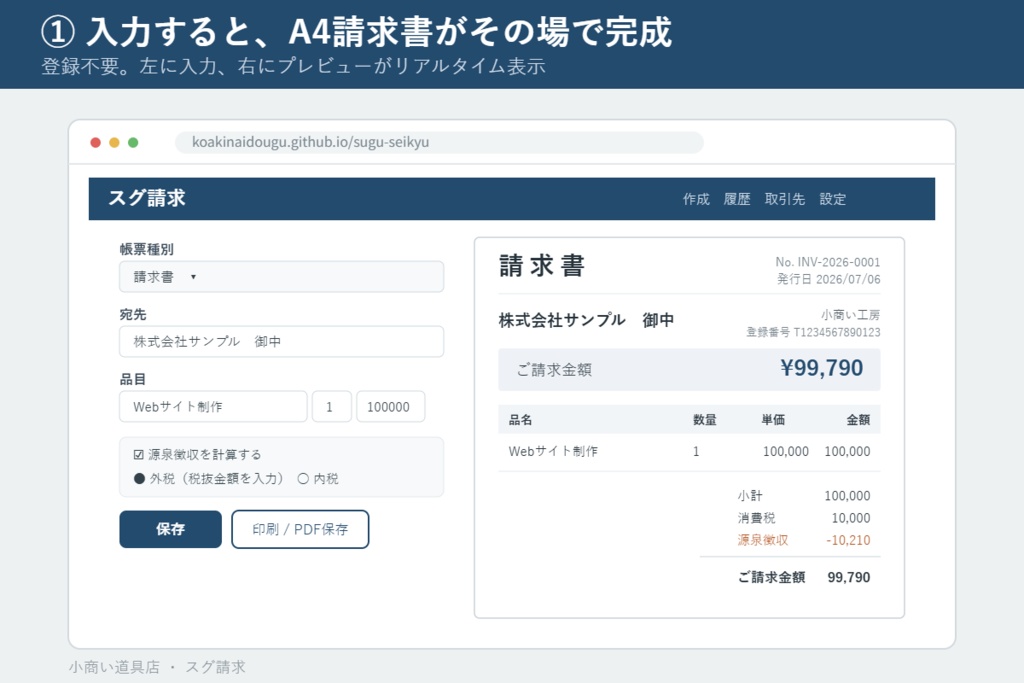Screen dimensions: 1024x683
Task: Click the 消費税 10,000 value
Action: click(851, 518)
